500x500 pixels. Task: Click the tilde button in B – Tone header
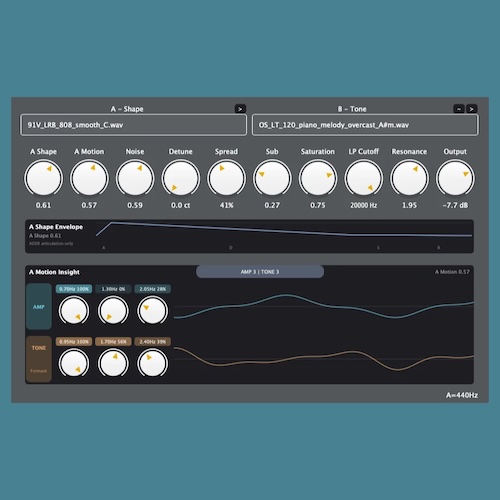(x=459, y=109)
